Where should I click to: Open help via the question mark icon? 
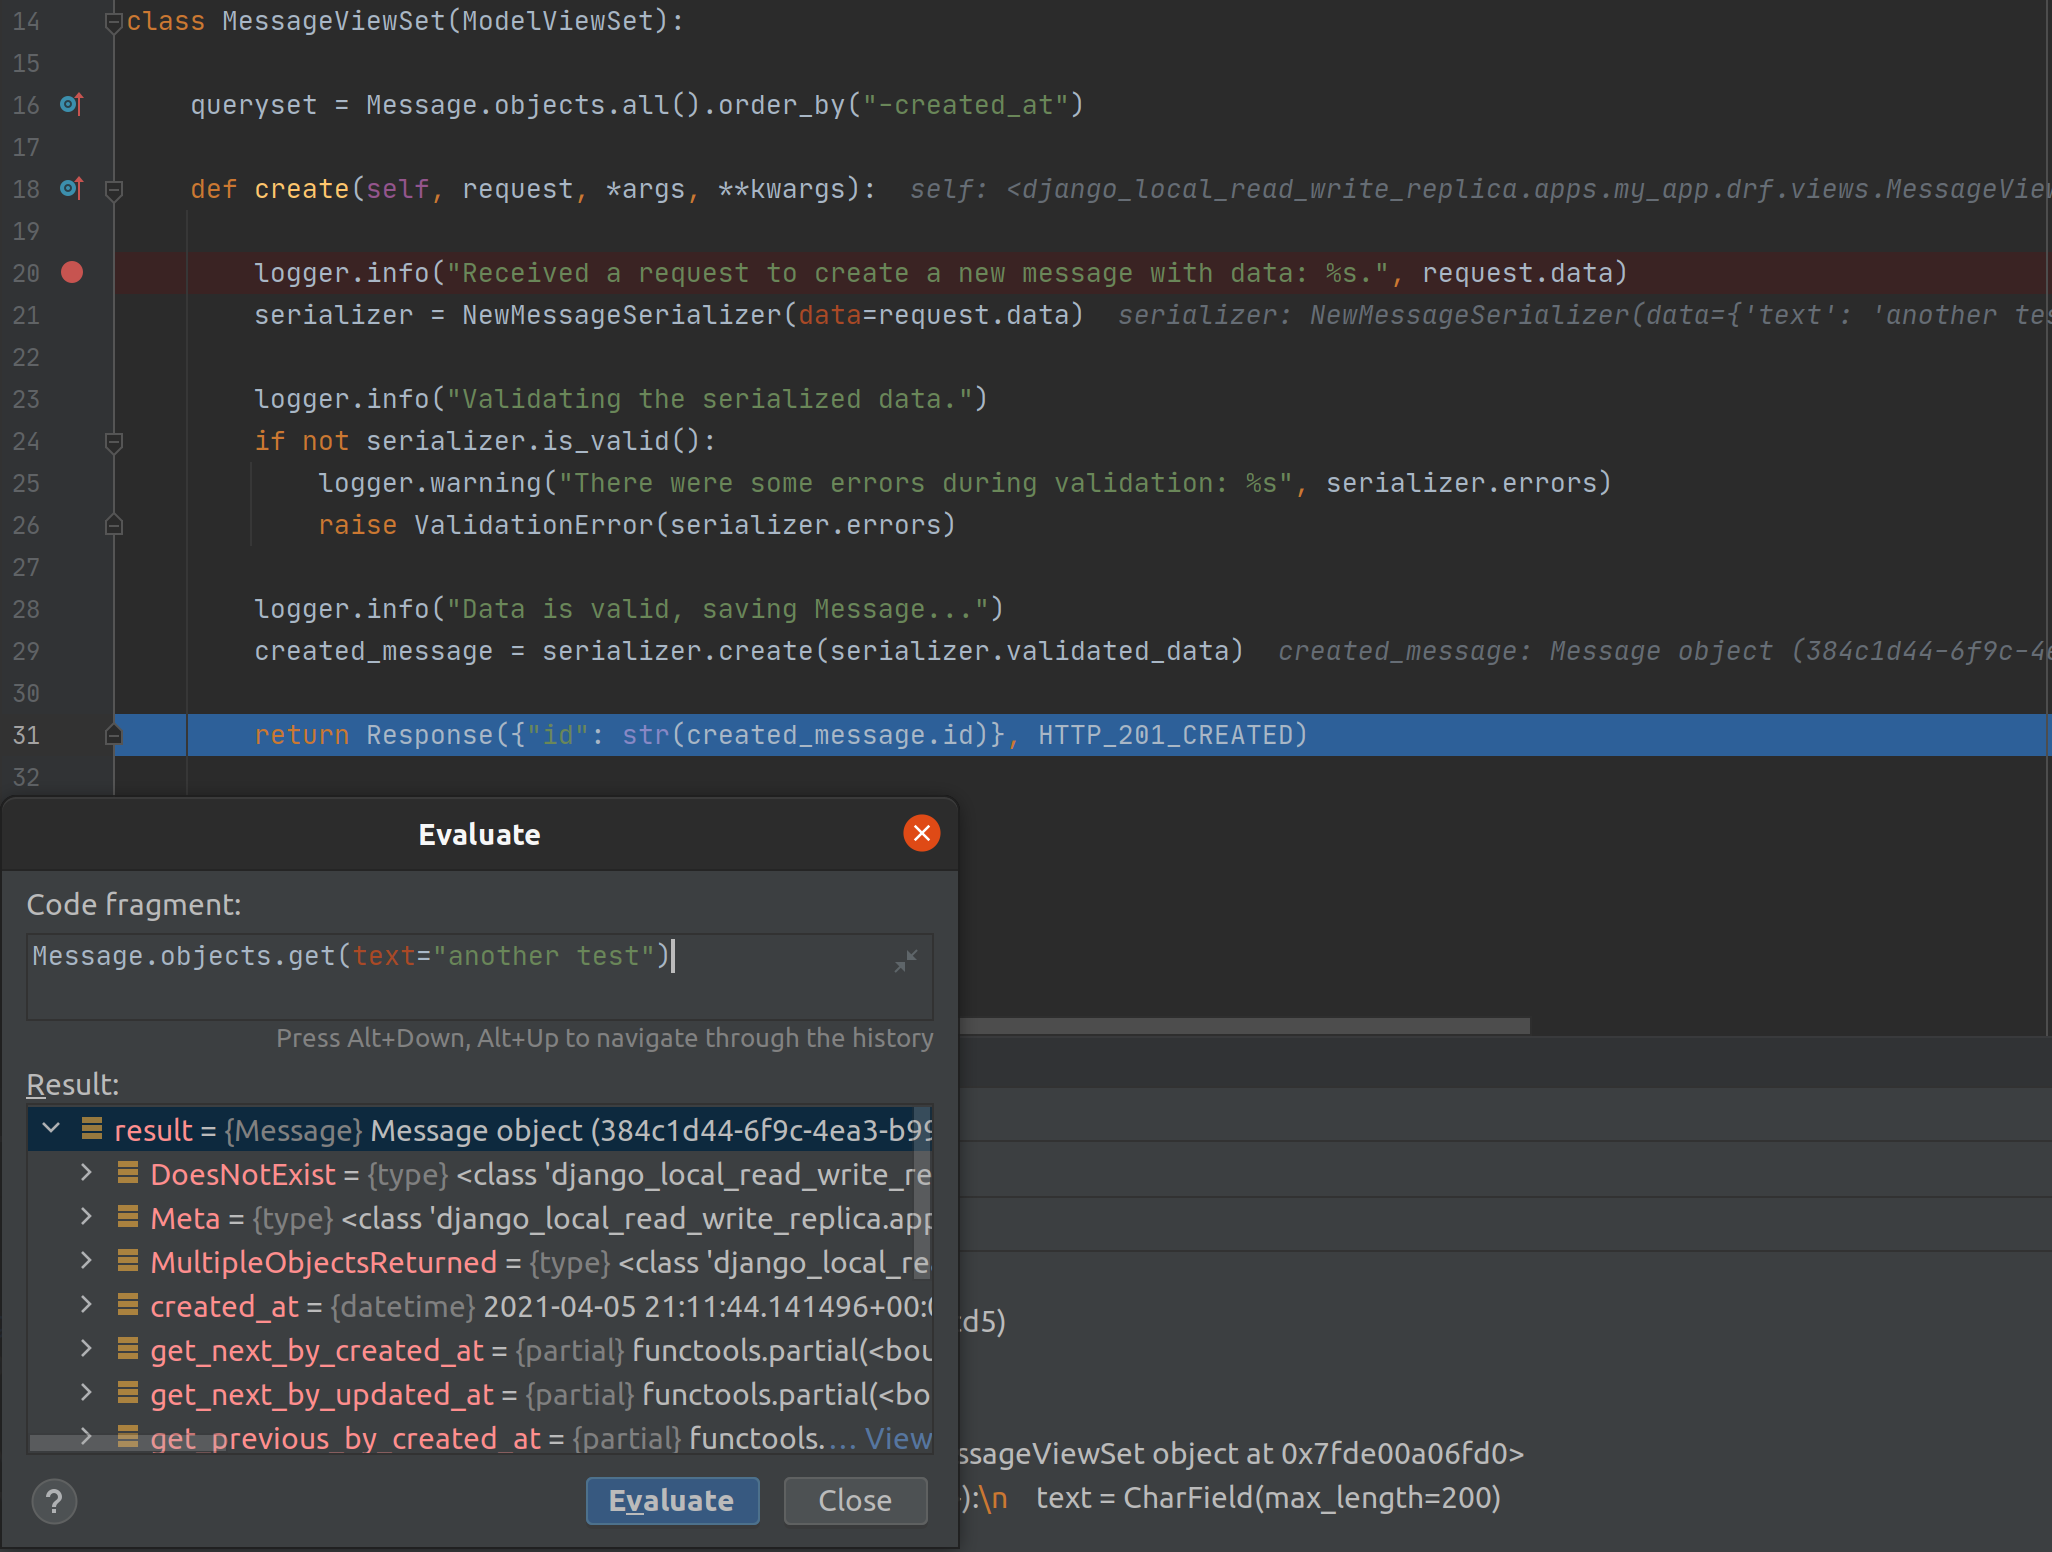[54, 1501]
